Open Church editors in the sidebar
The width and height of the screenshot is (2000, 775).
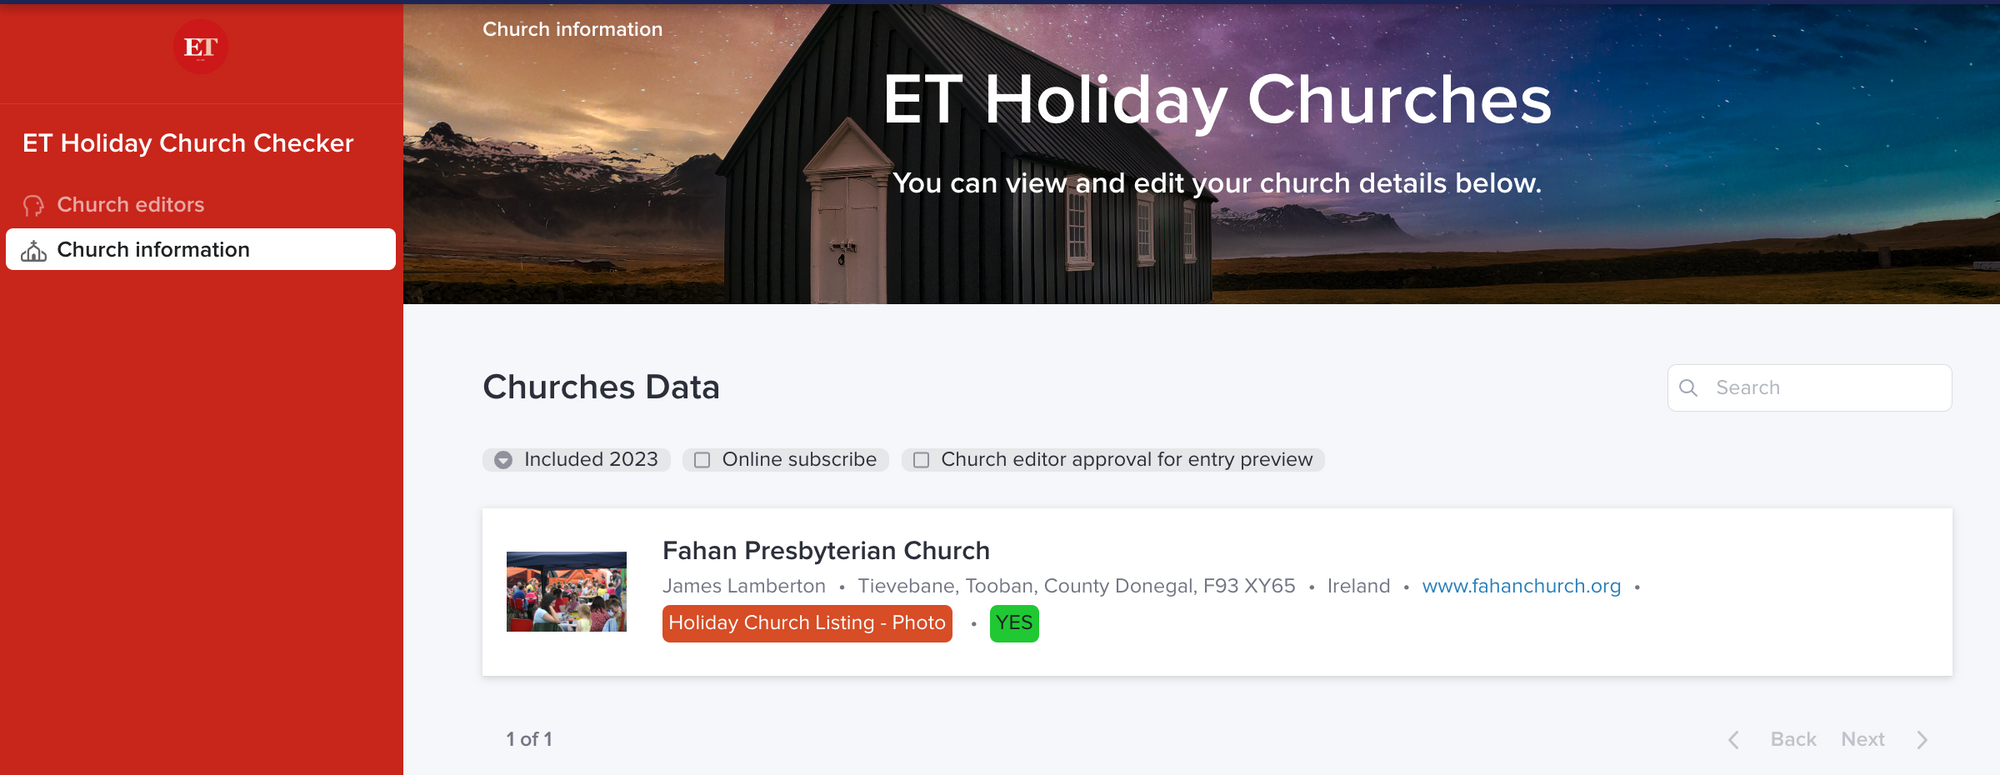point(130,205)
